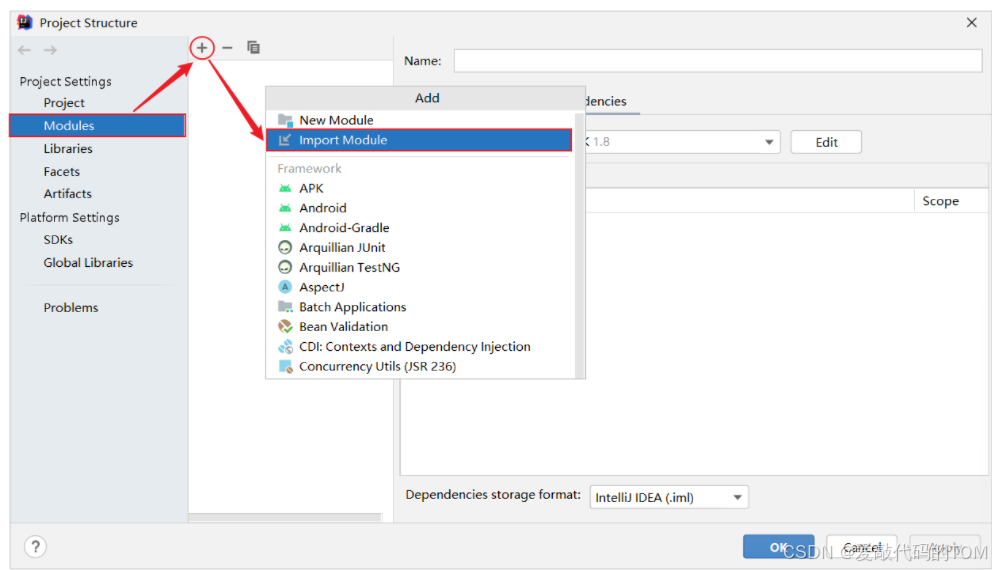
Task: Click the module list horizontal scrollbar
Action: click(285, 517)
